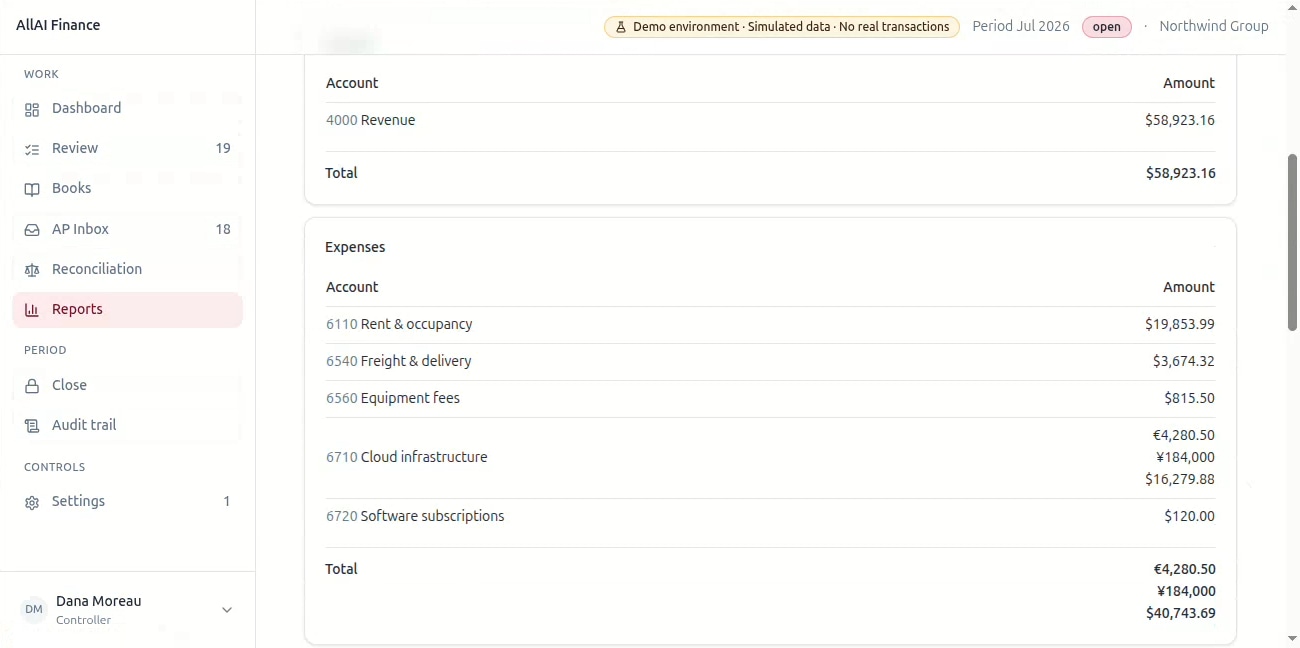Screen dimensions: 1300x648
Task: Click the Expenses section heading
Action: (355, 247)
